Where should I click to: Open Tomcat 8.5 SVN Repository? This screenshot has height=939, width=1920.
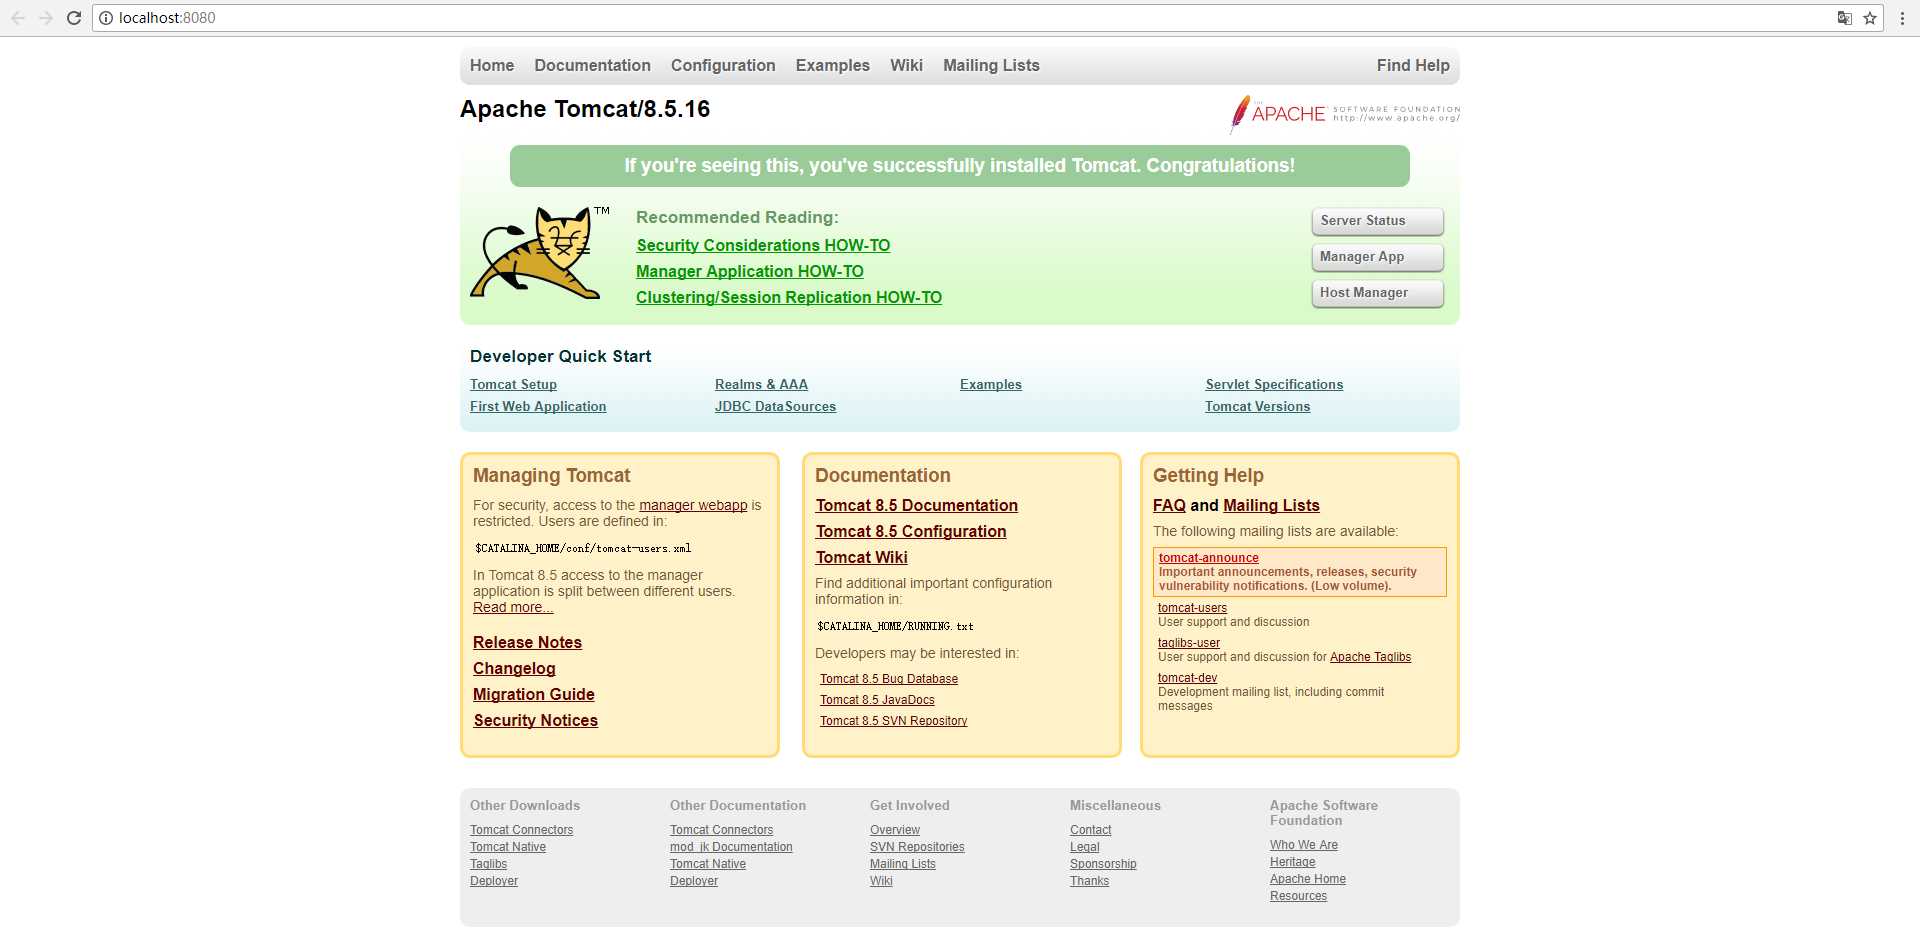[x=894, y=721]
